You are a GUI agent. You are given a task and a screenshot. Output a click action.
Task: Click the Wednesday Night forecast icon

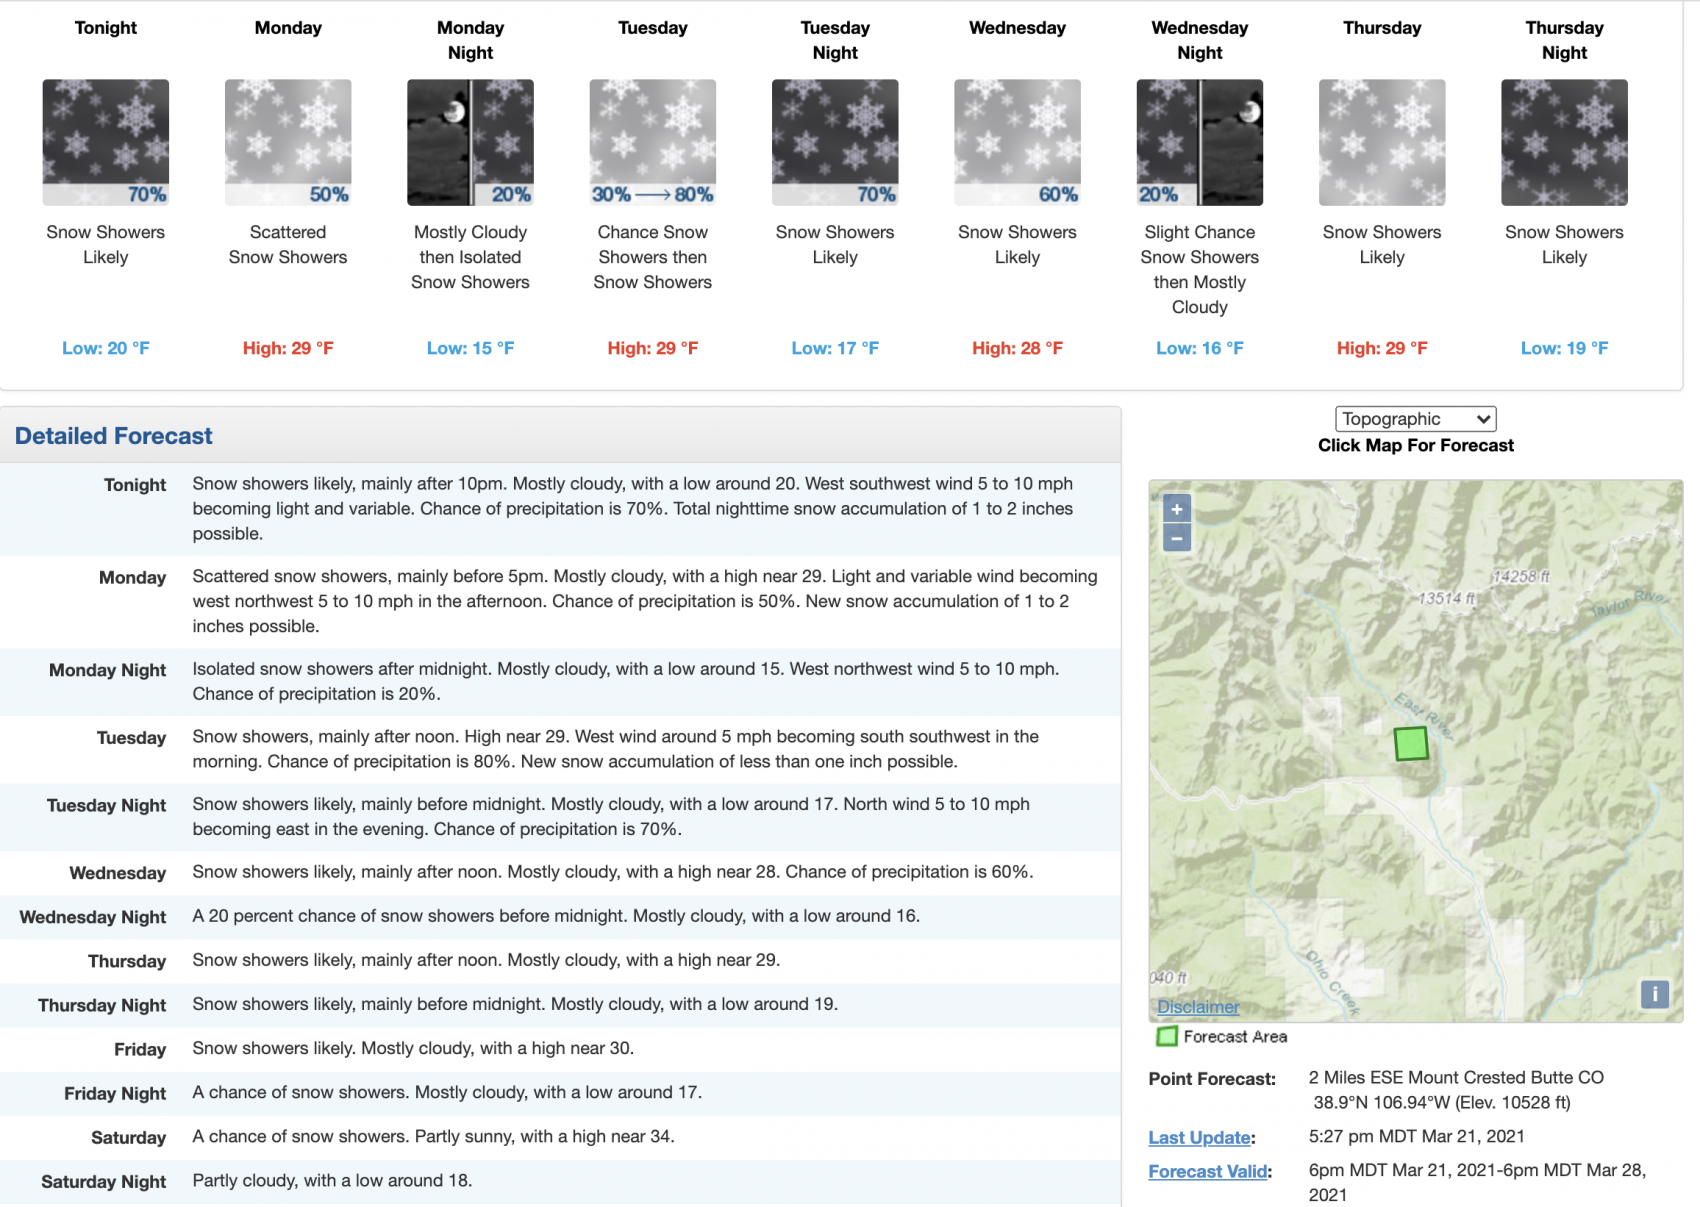1200,143
